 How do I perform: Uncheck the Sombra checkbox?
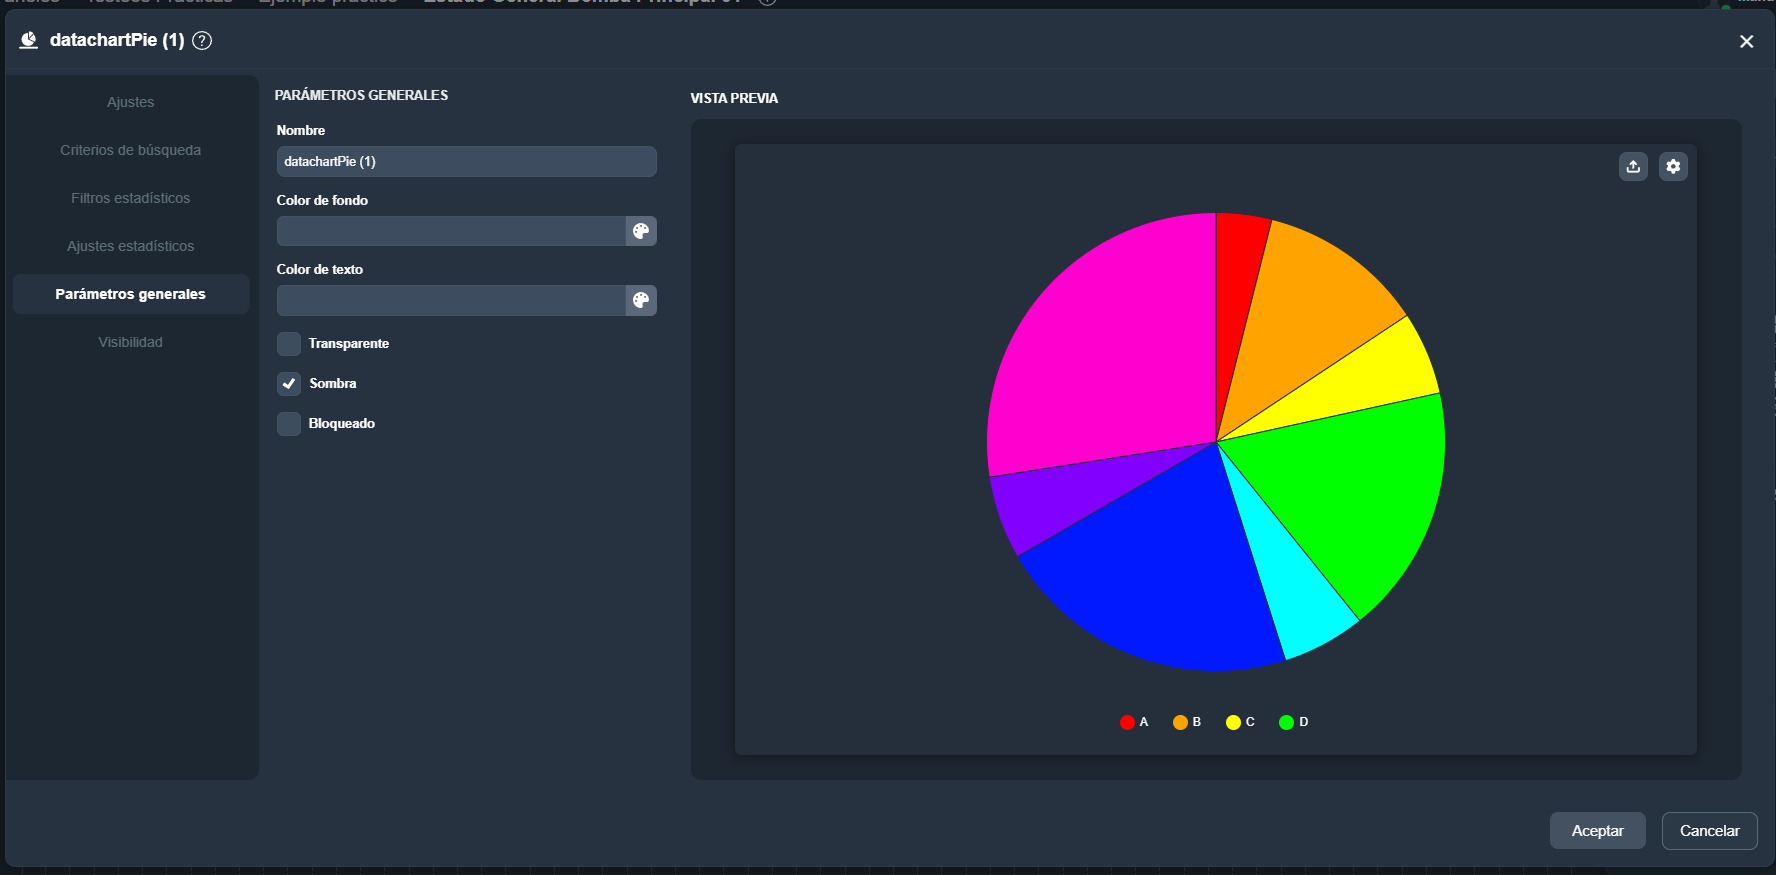tap(289, 384)
